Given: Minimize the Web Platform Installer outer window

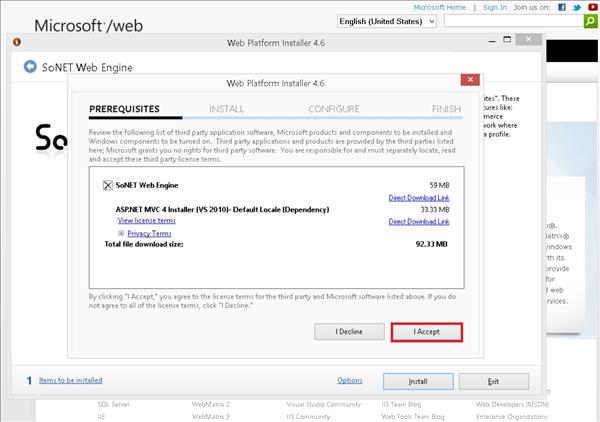Looking at the screenshot, I should coord(492,40).
